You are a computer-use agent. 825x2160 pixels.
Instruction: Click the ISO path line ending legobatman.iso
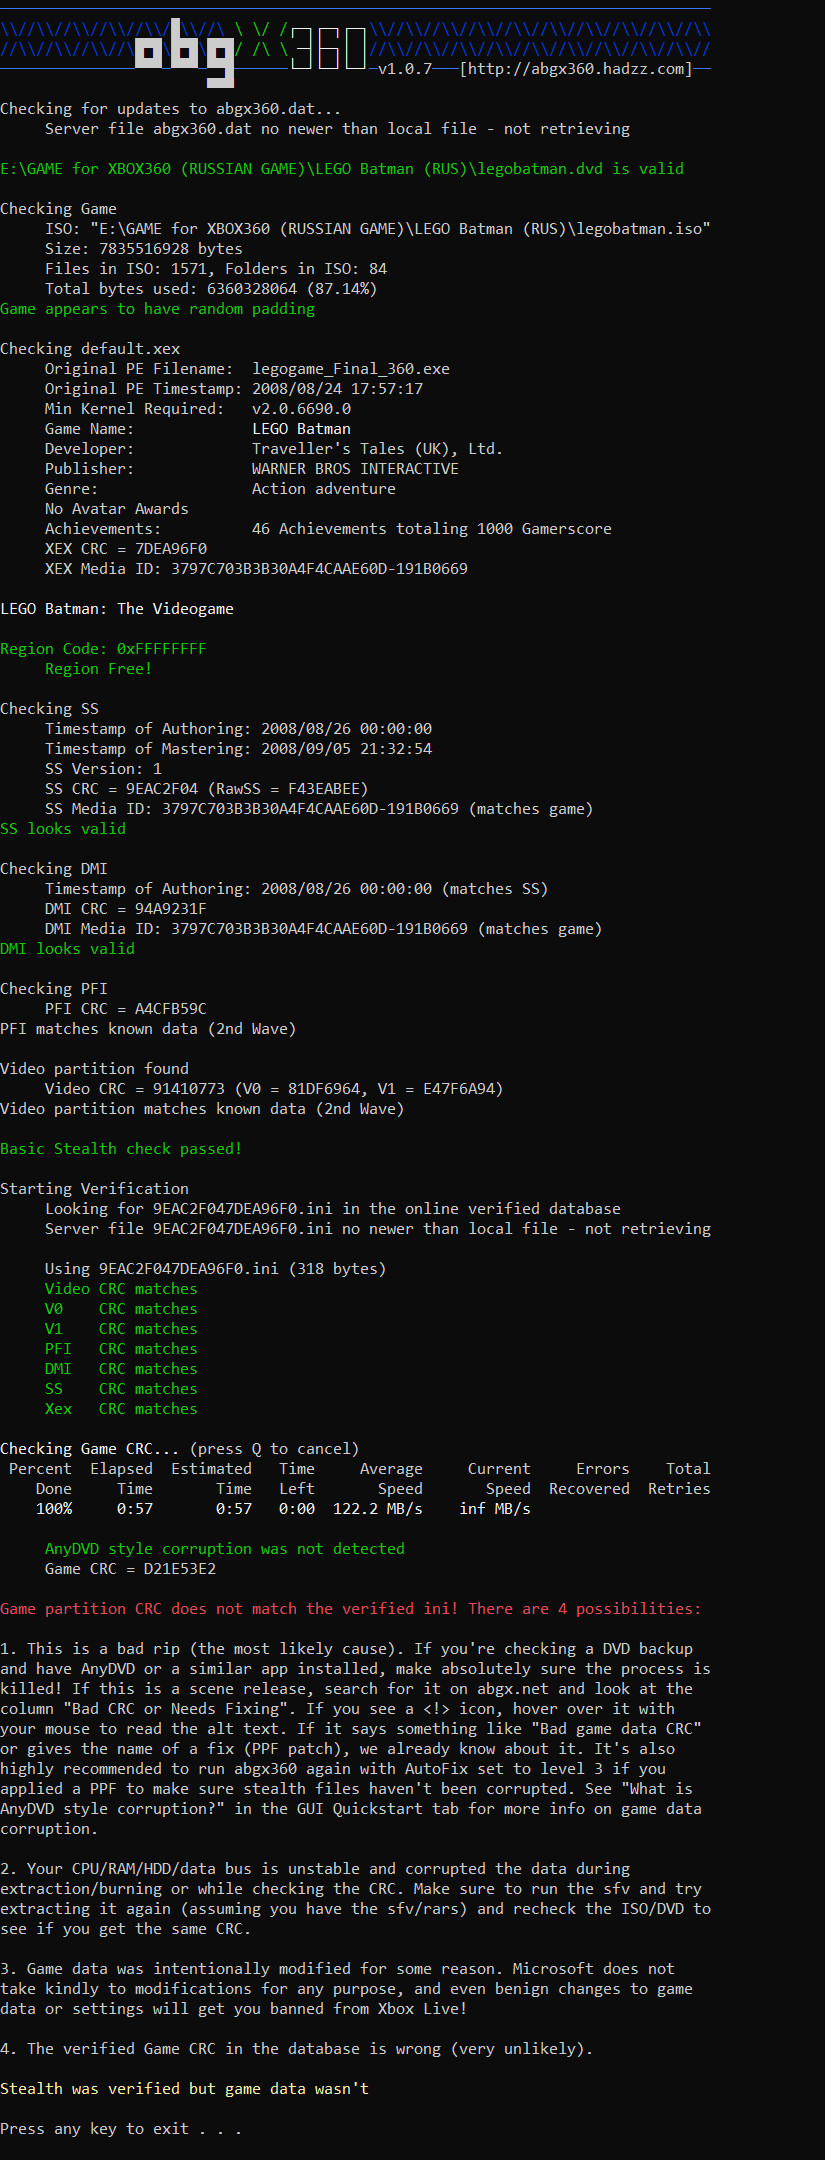378,229
